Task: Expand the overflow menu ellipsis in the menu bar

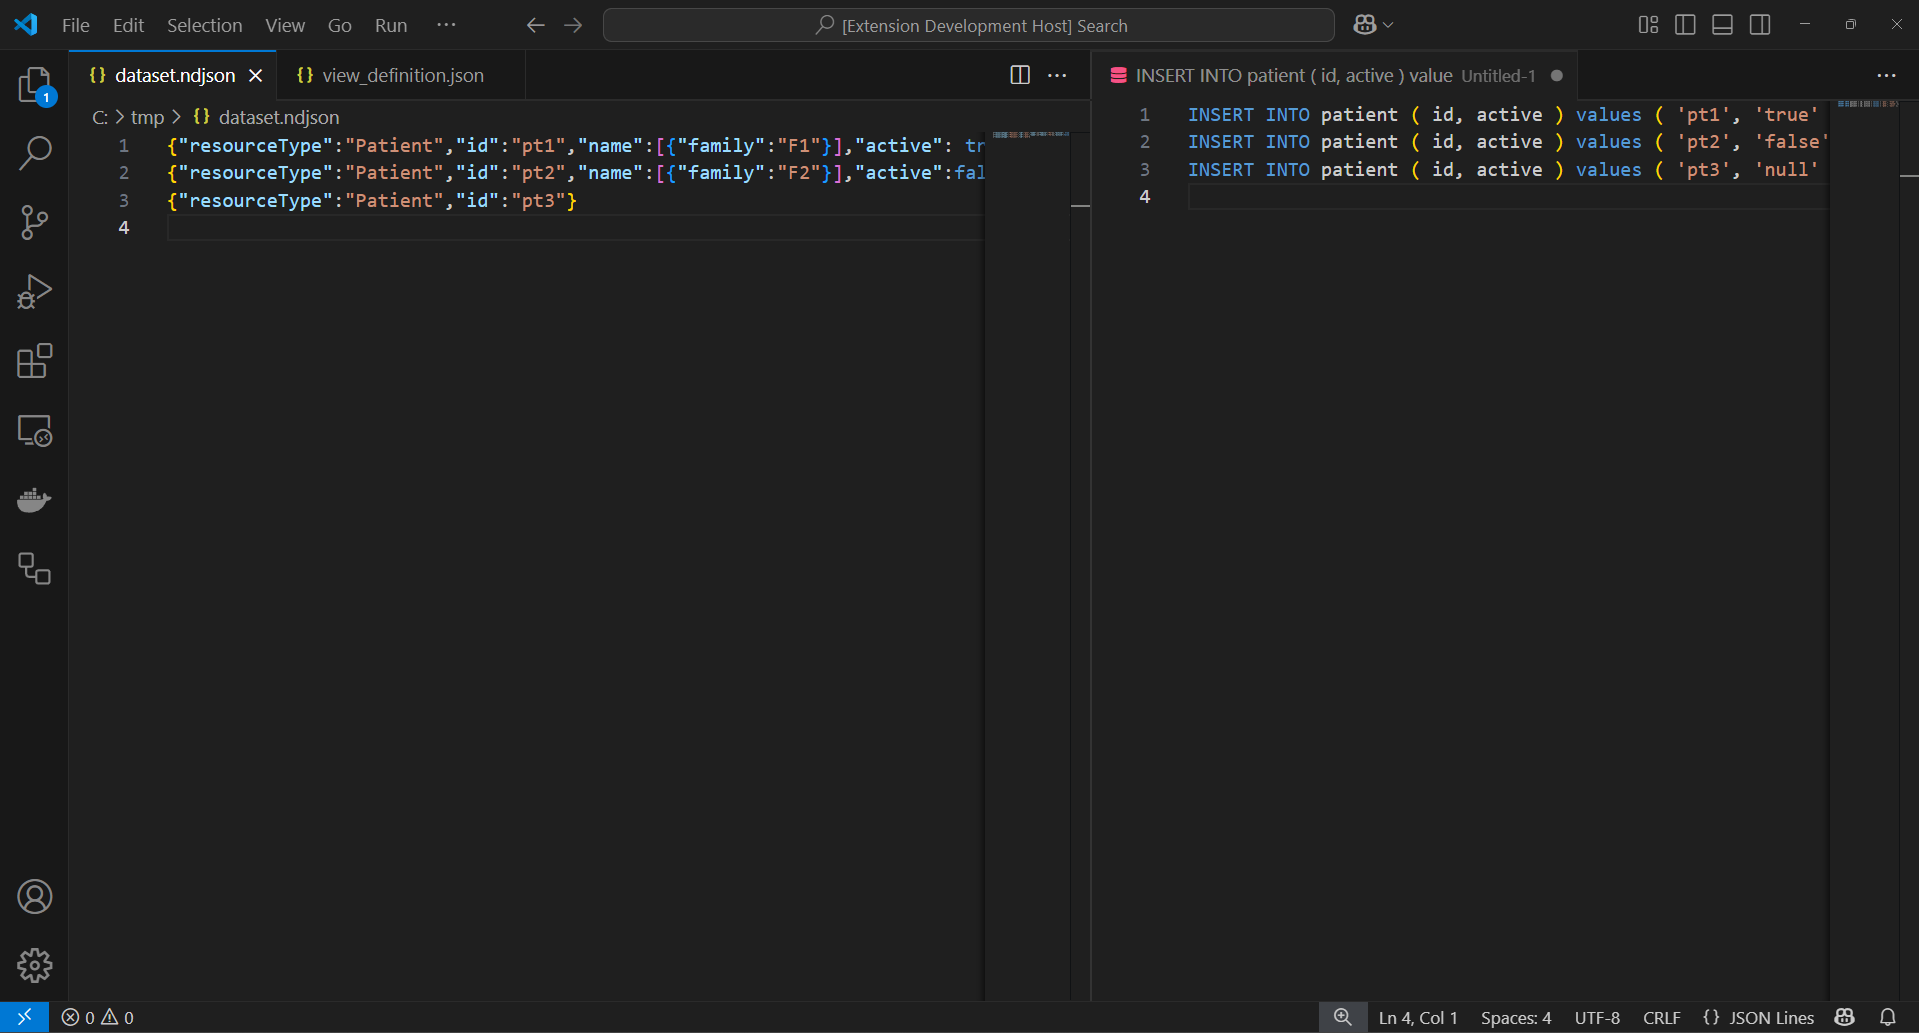Action: (x=446, y=25)
